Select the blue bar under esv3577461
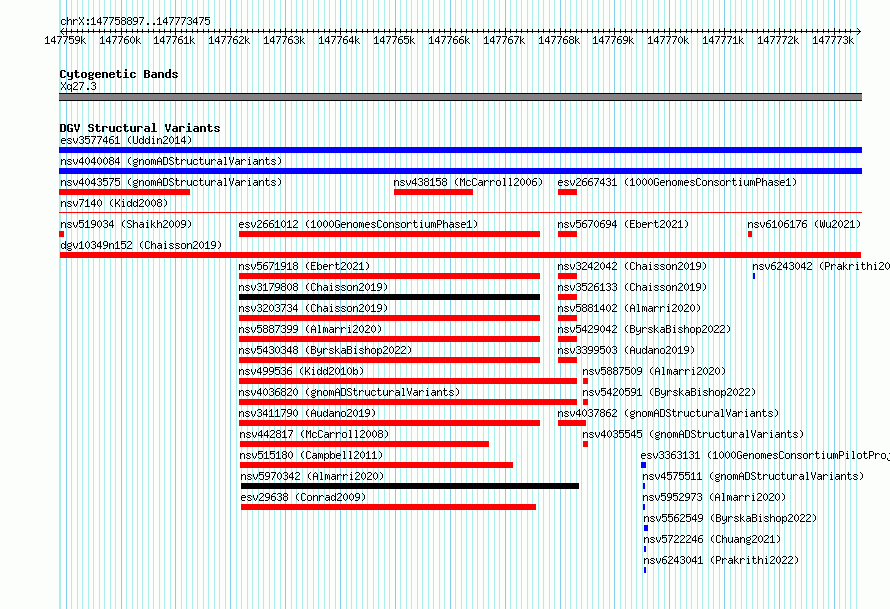The height and width of the screenshot is (609, 890). (460, 150)
